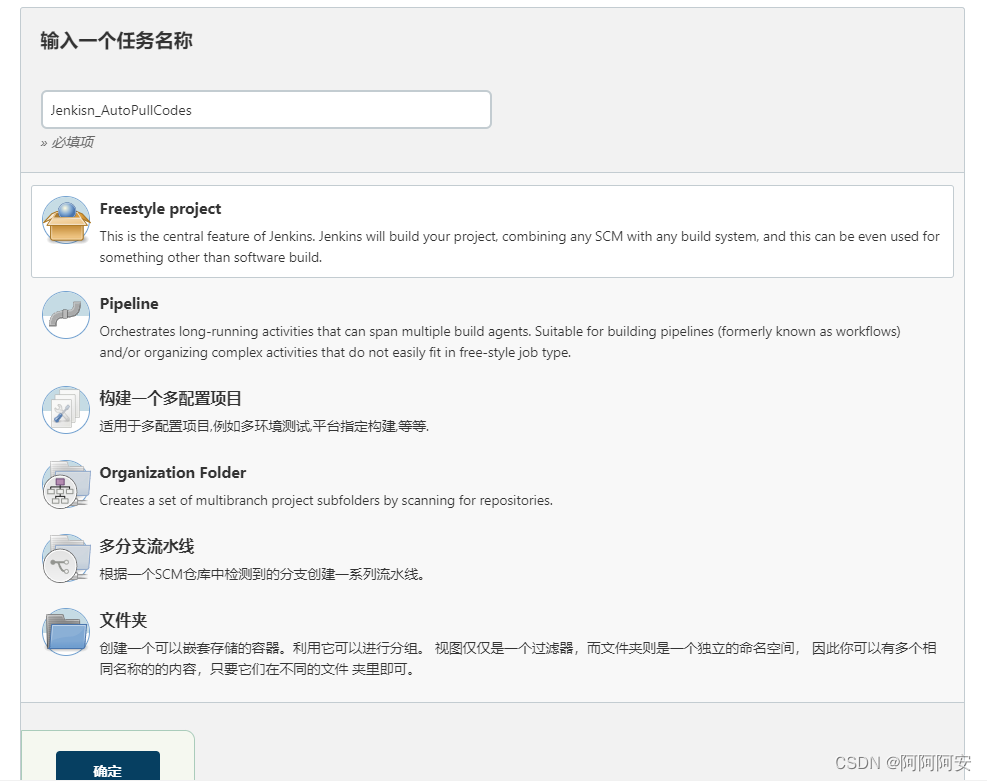Click the Freestyle project box icon
Viewport: 987px width, 781px height.
click(x=66, y=220)
